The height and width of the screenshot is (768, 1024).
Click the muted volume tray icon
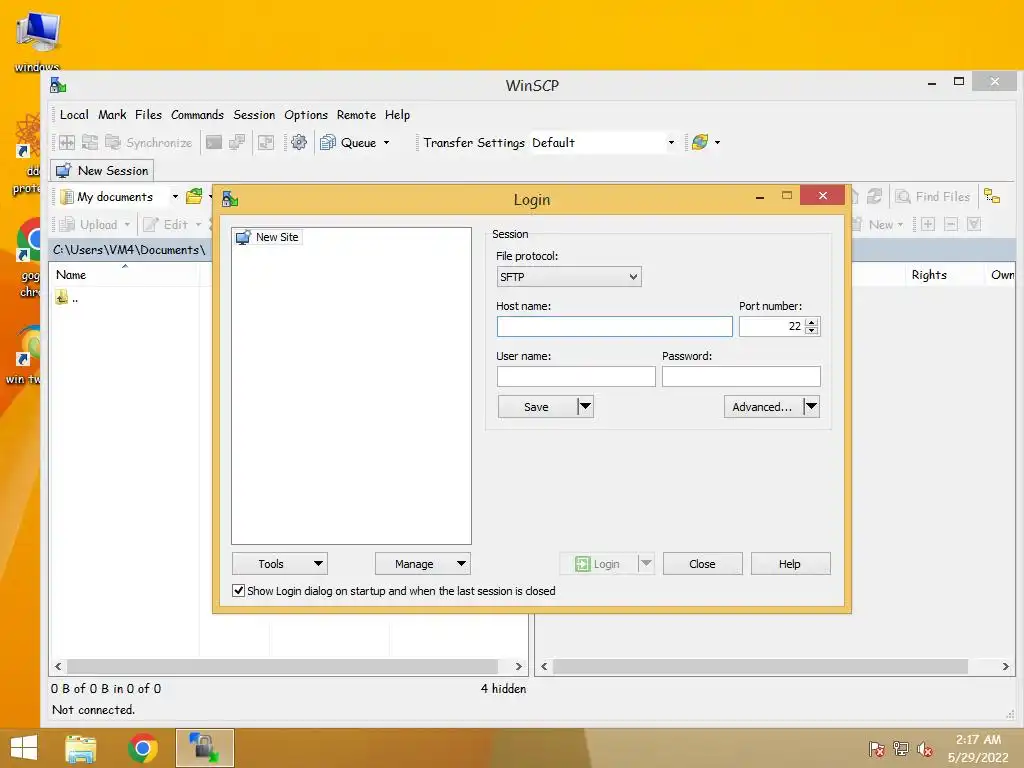coord(924,749)
